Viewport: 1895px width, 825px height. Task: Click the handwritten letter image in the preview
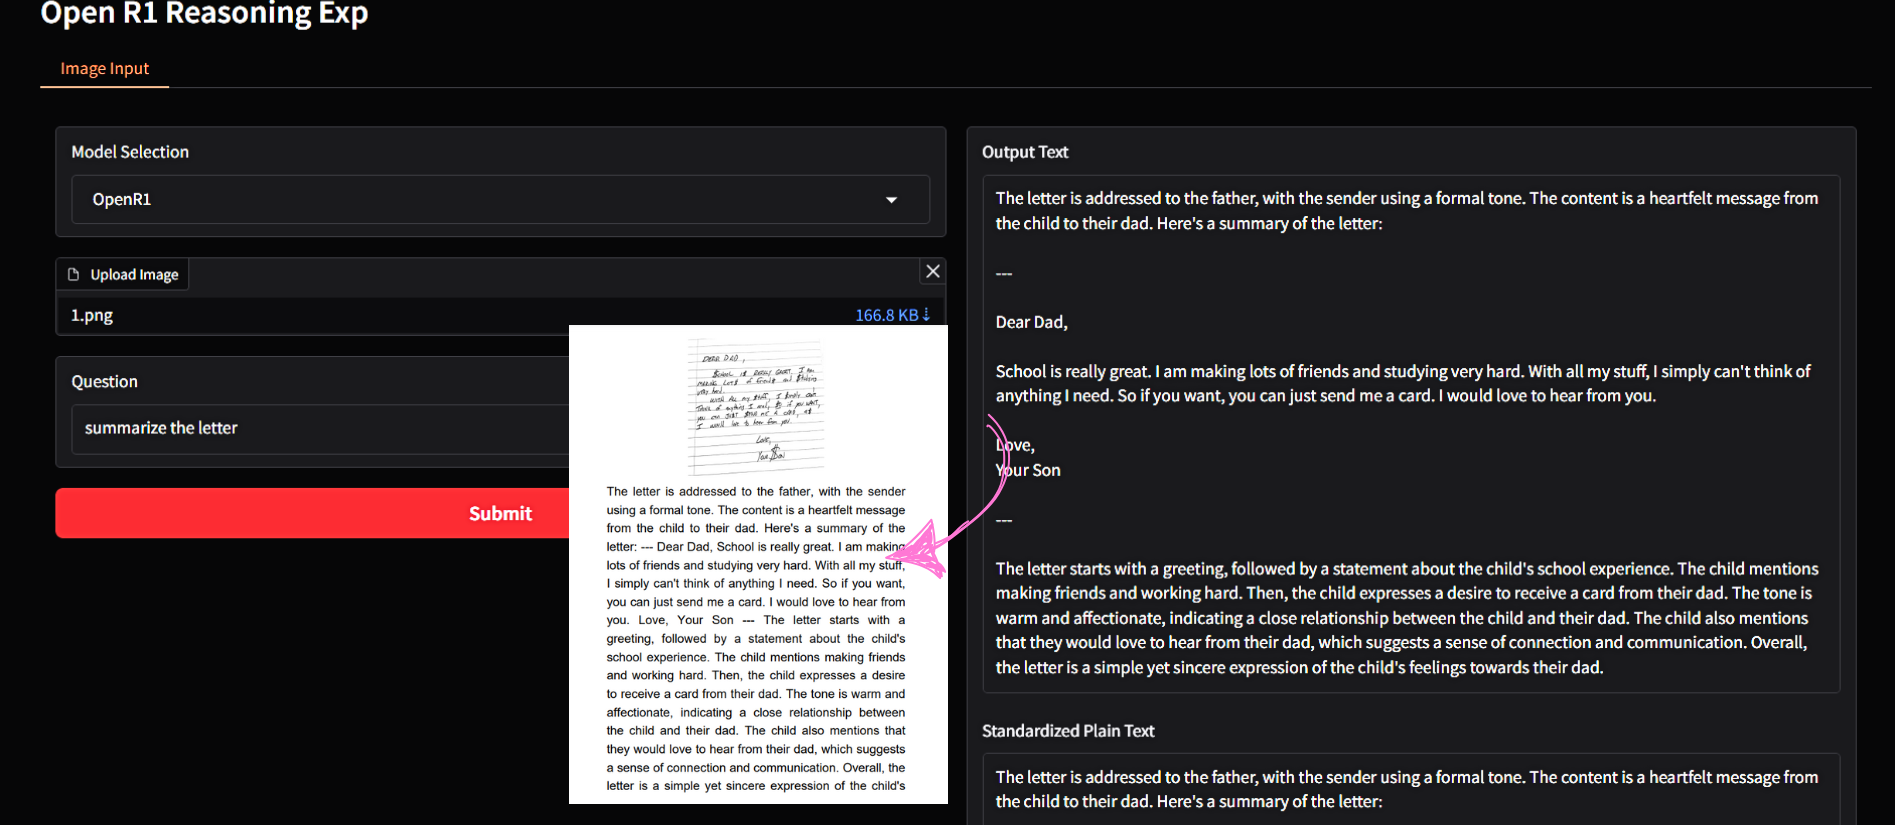click(756, 407)
